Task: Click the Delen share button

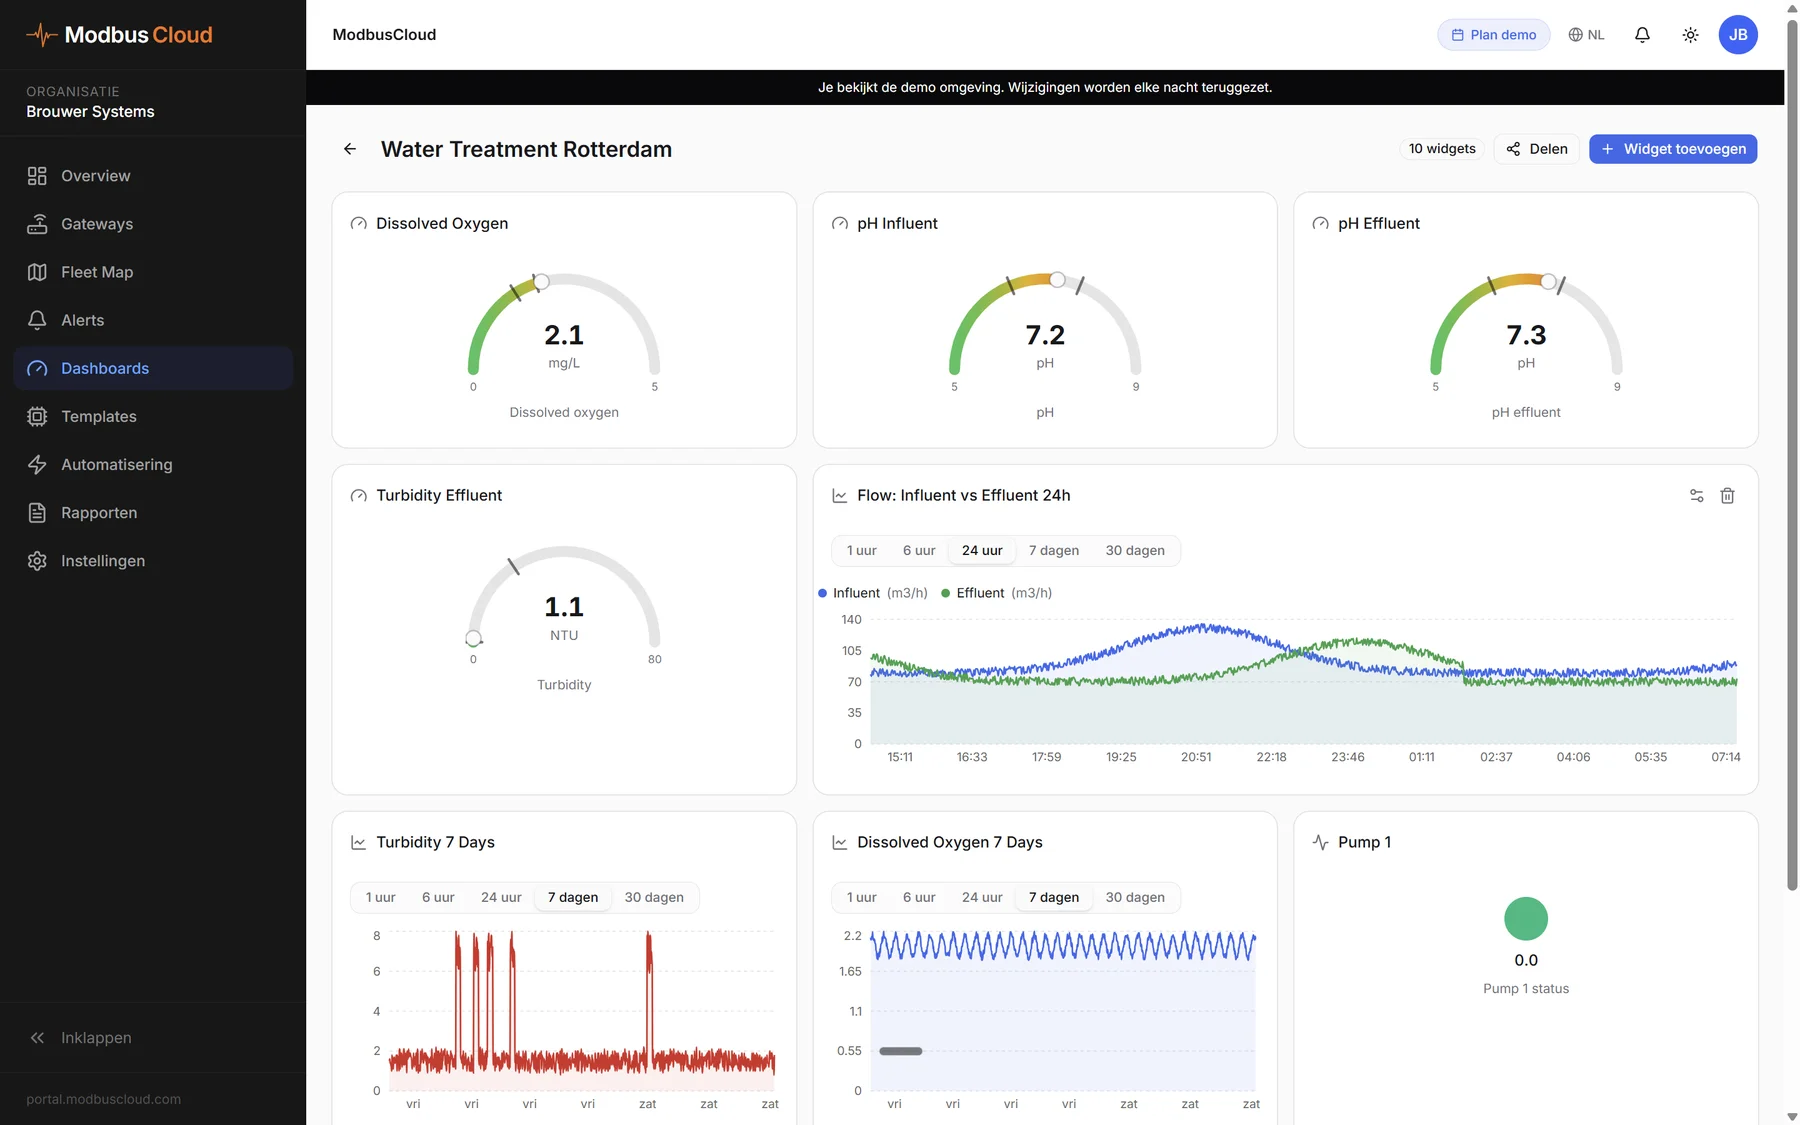Action: 1537,149
